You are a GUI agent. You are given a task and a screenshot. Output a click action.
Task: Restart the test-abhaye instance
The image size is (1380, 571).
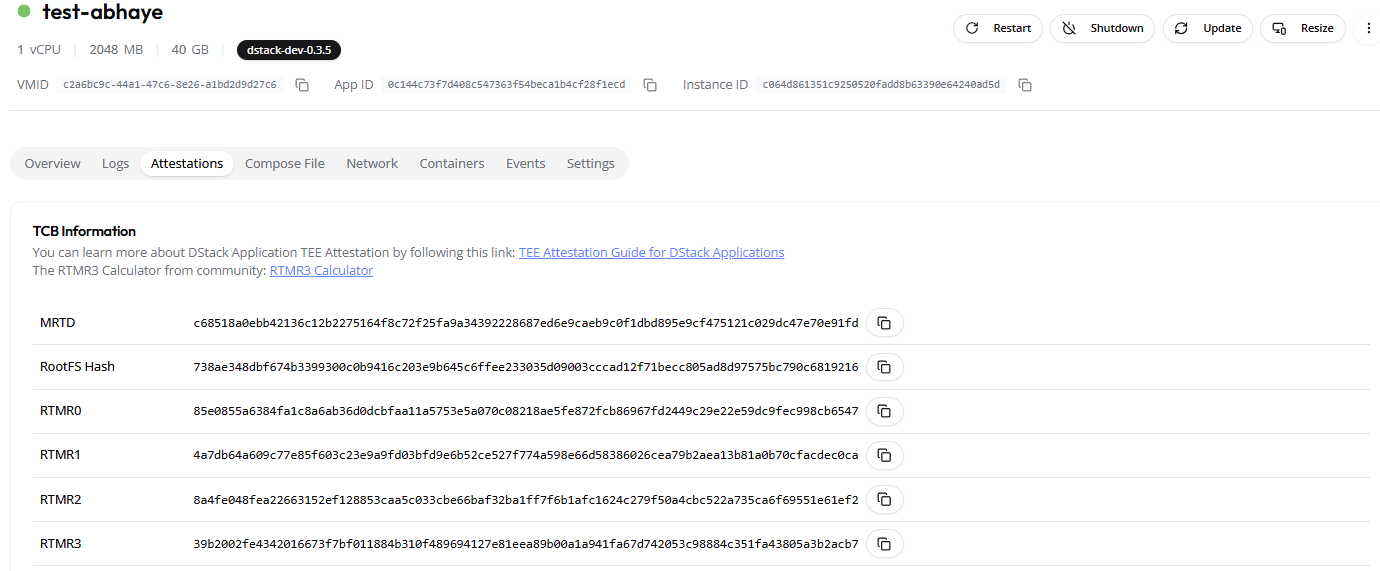pyautogui.click(x=998, y=28)
